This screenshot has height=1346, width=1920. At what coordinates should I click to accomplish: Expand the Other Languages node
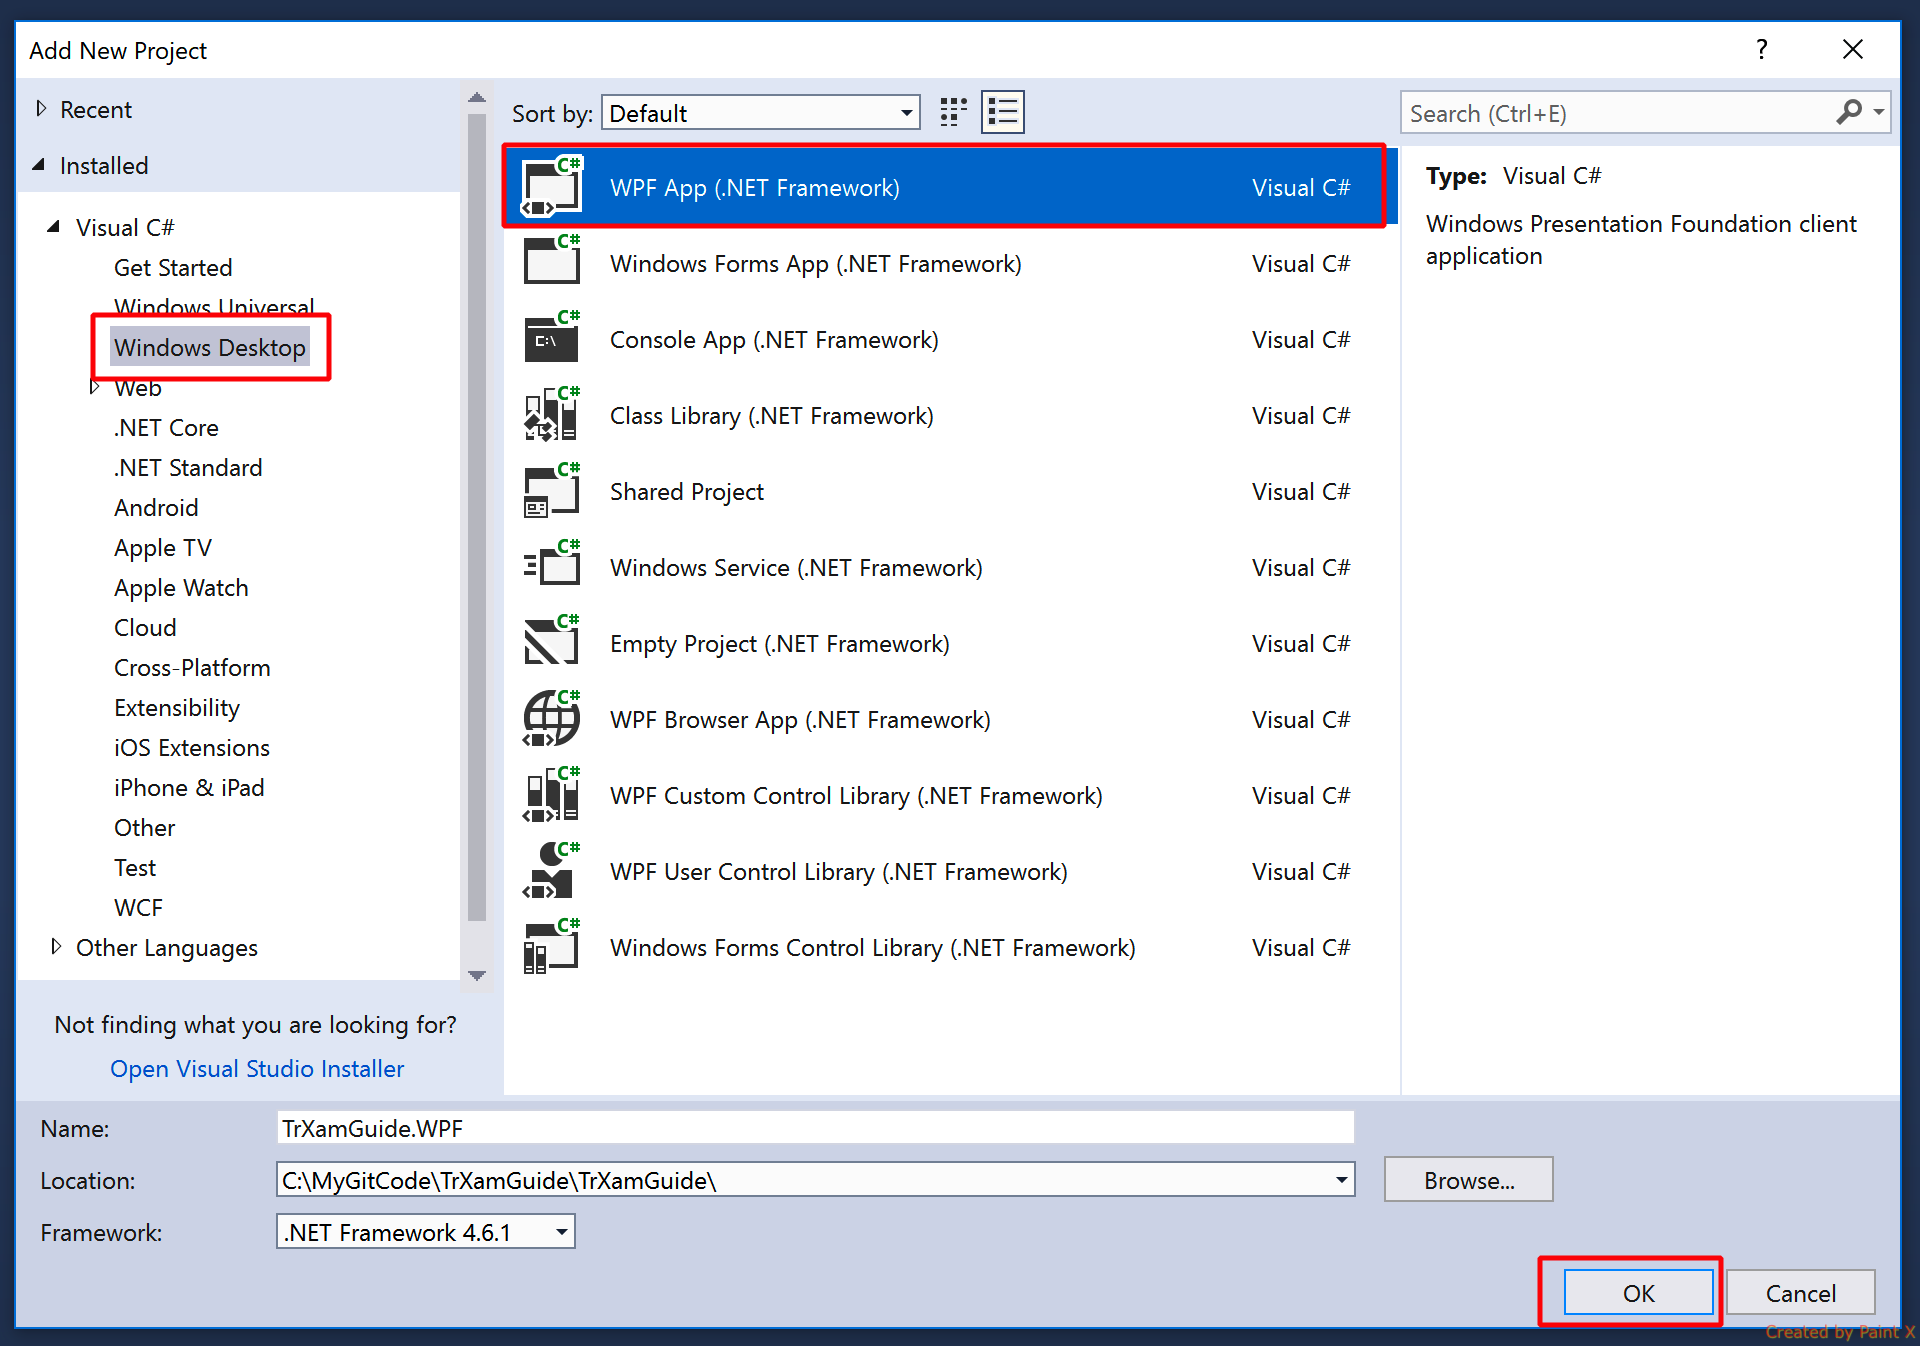point(56,946)
